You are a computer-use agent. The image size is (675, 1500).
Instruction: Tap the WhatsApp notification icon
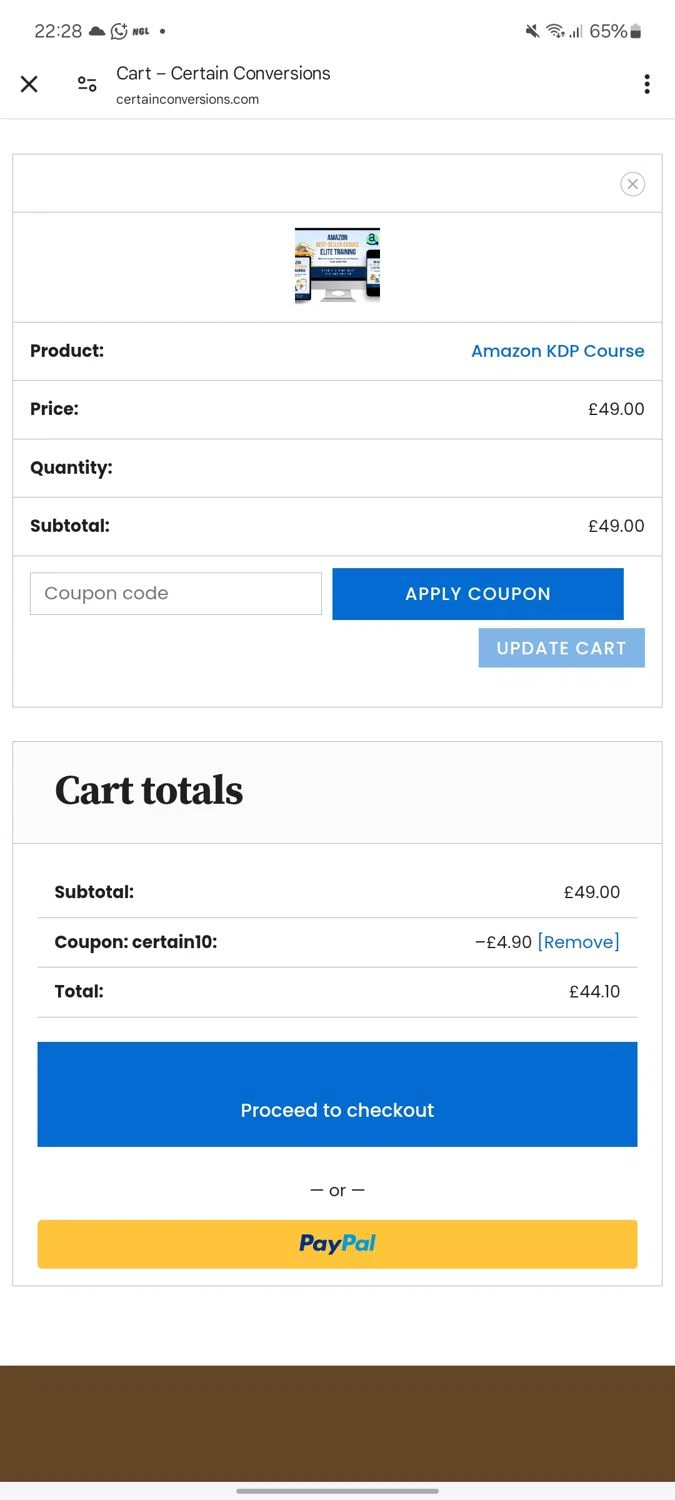click(119, 31)
